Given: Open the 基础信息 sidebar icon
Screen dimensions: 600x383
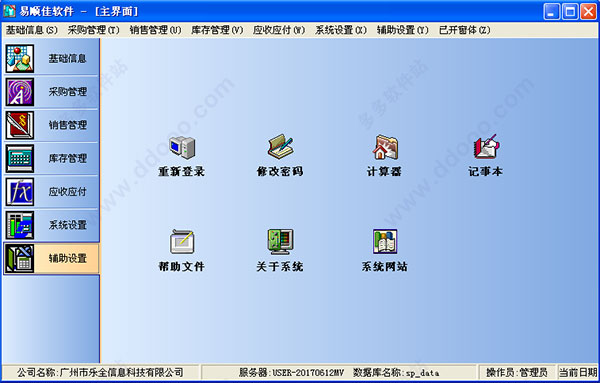Looking at the screenshot, I should (x=20, y=59).
